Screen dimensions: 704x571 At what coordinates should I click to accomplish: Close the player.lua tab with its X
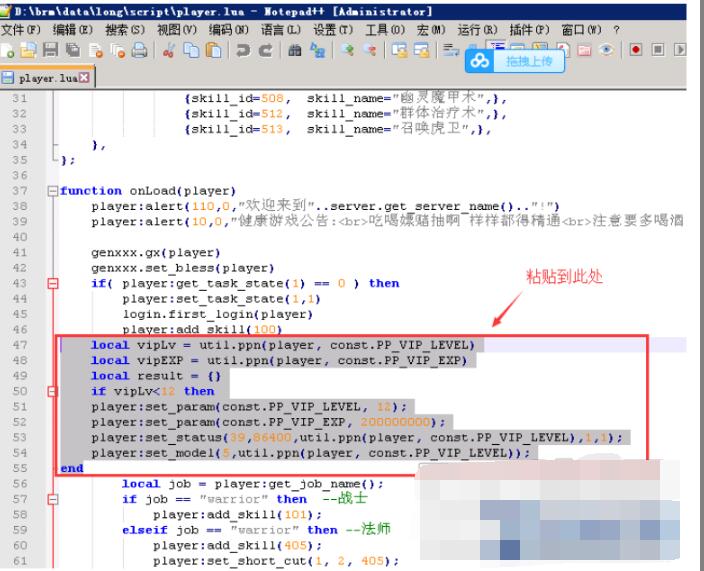(x=84, y=78)
